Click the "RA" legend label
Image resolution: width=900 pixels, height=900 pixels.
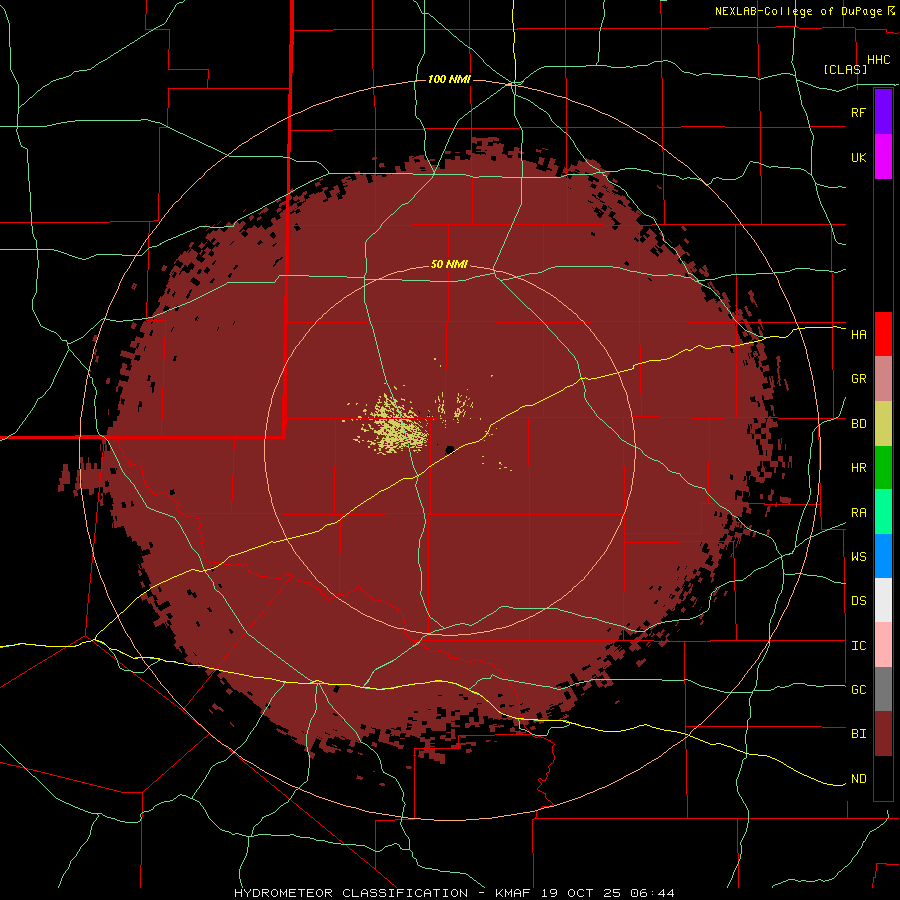click(858, 513)
